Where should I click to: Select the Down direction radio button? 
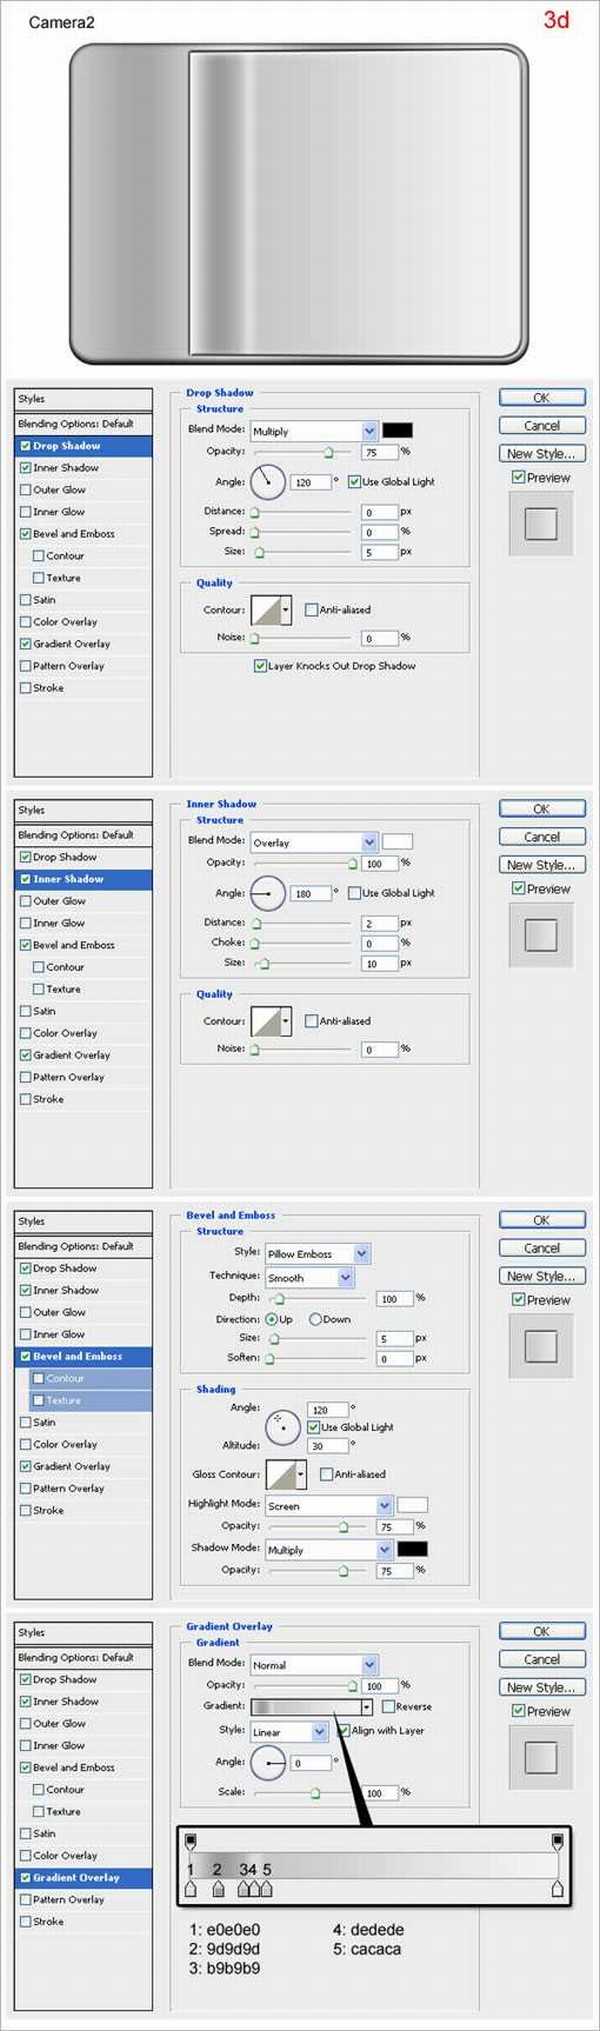pos(315,1319)
